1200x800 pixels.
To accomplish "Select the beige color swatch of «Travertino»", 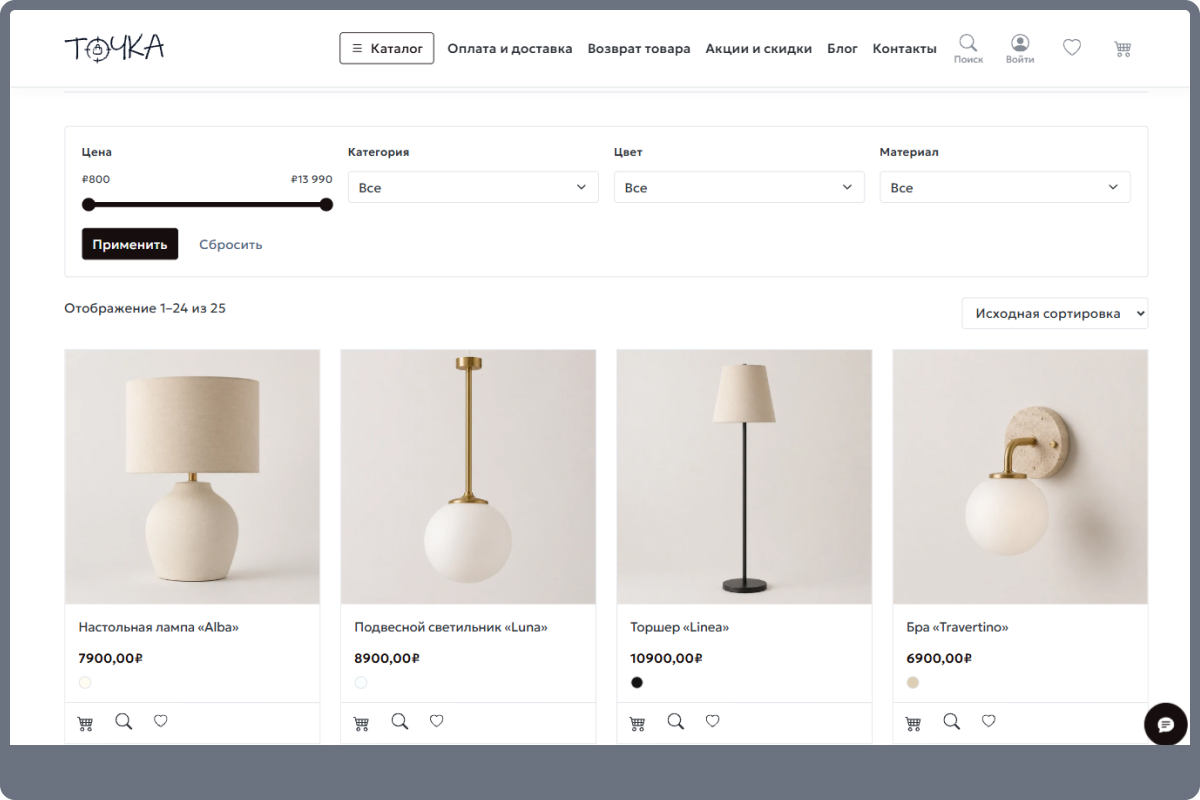I will tap(913, 683).
